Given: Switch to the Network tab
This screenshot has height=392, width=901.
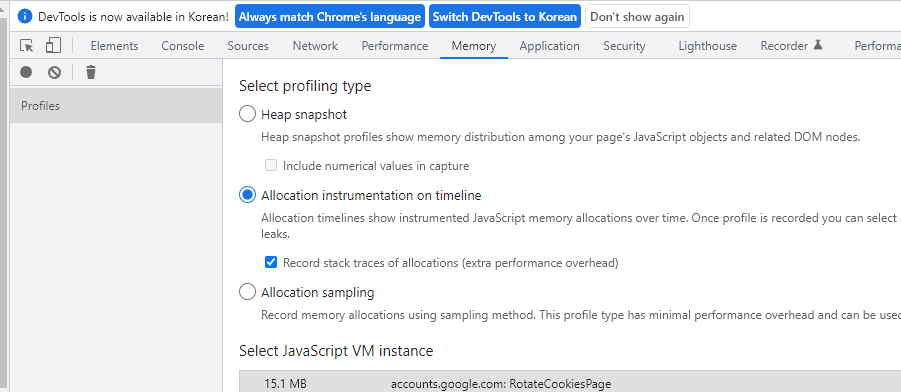Looking at the screenshot, I should 315,46.
